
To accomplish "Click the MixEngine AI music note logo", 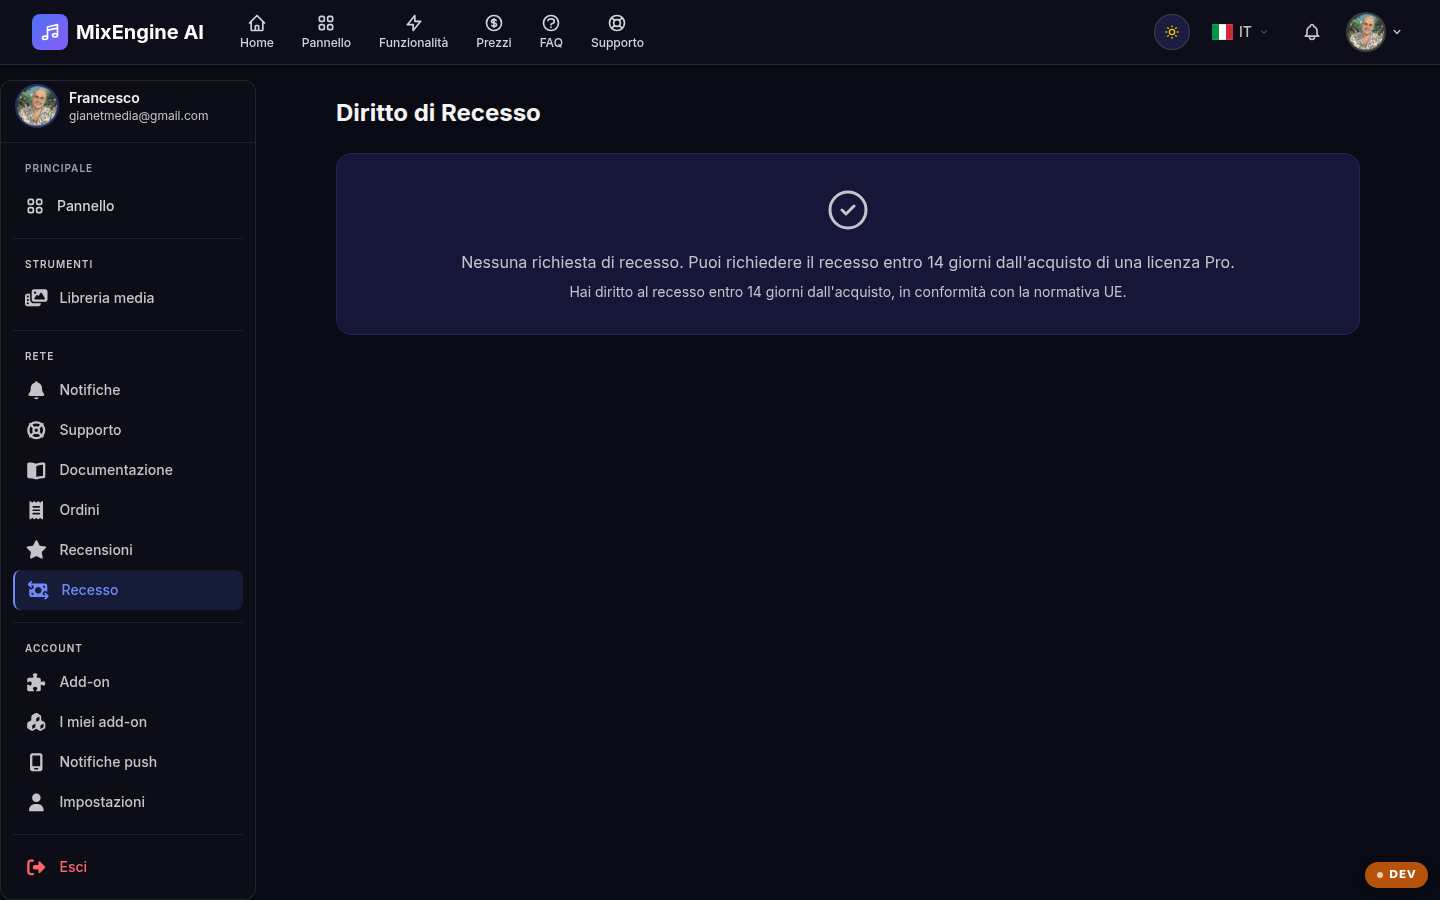I will tap(50, 32).
